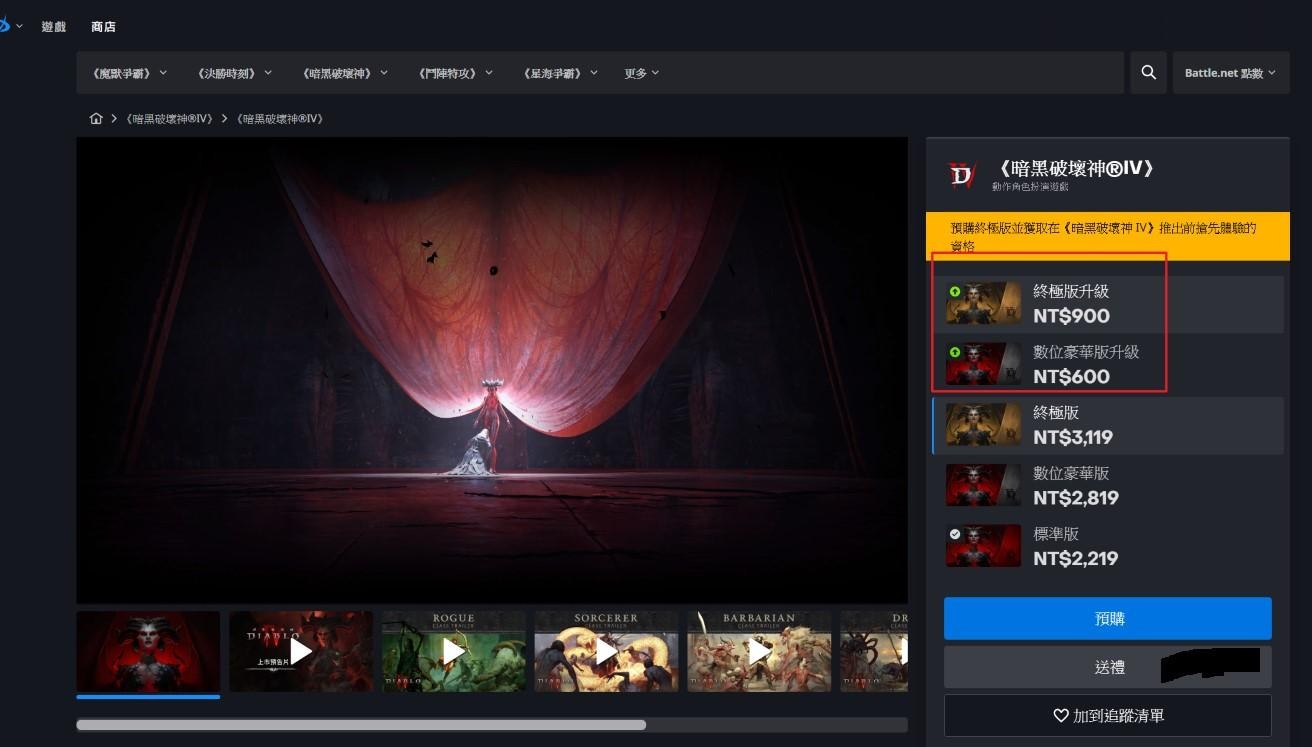Select 數位豪華版升級 NT$600 option

pyautogui.click(x=1108, y=364)
